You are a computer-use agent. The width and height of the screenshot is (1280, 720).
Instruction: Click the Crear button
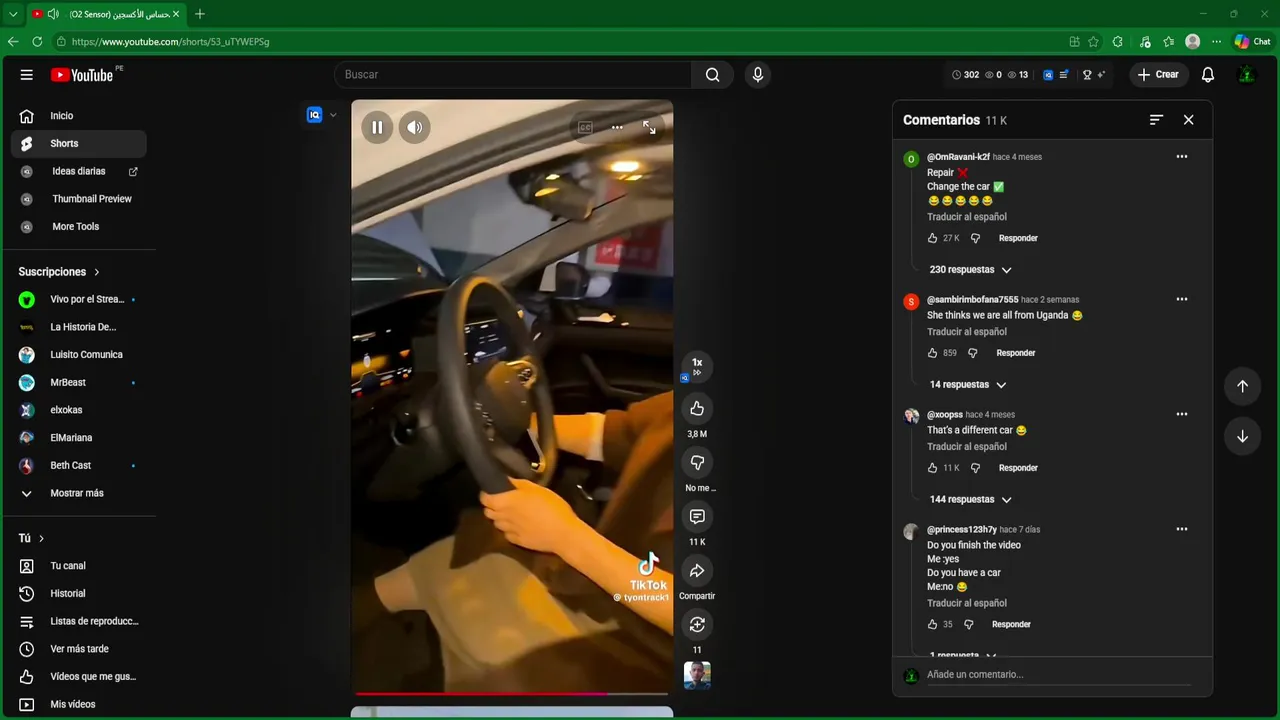(x=1158, y=75)
